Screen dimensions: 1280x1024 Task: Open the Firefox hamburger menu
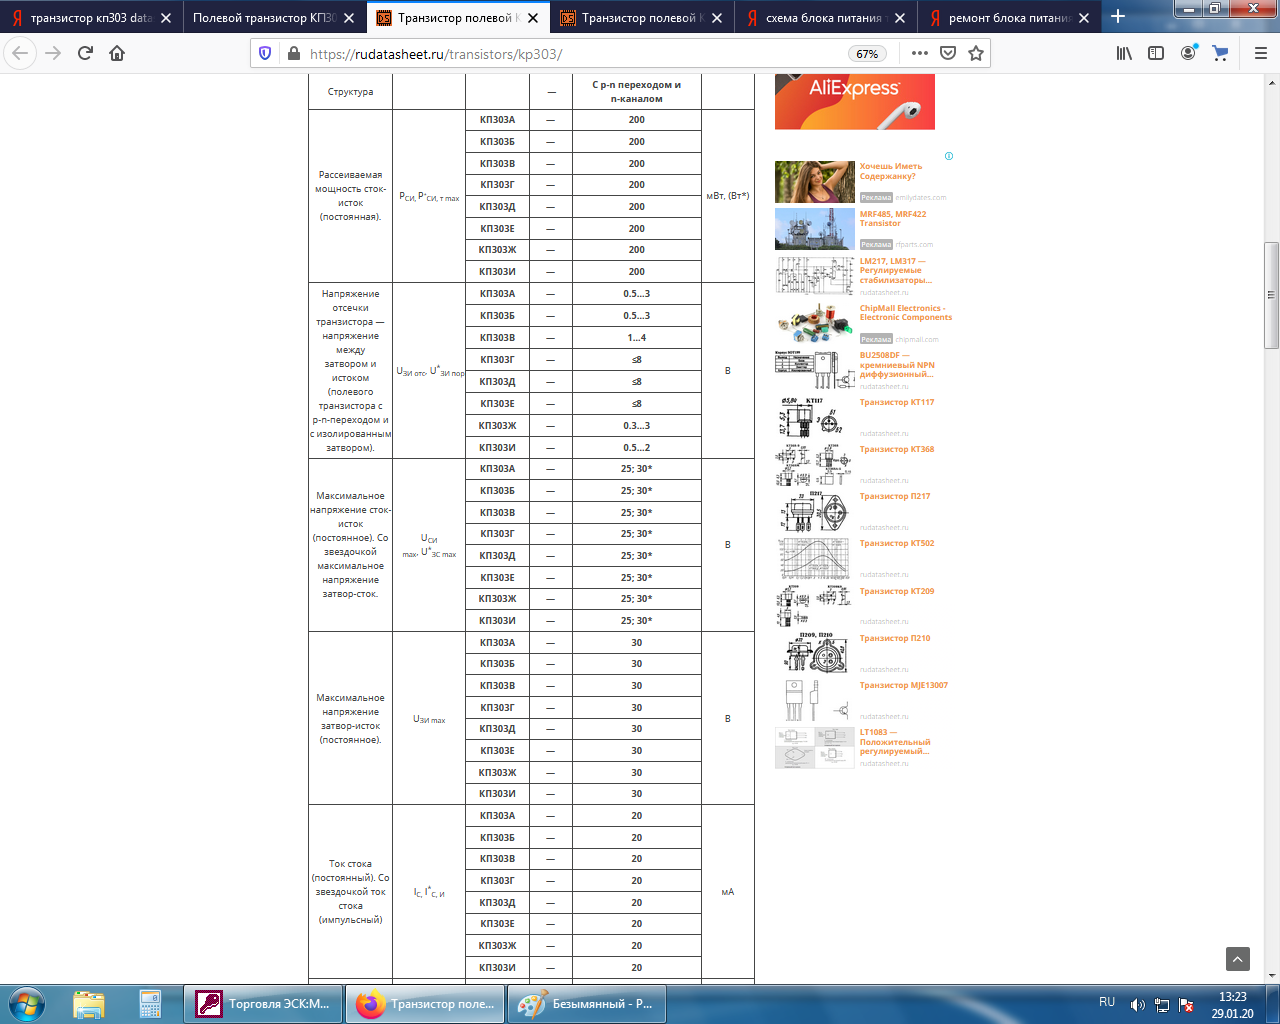pos(1260,53)
